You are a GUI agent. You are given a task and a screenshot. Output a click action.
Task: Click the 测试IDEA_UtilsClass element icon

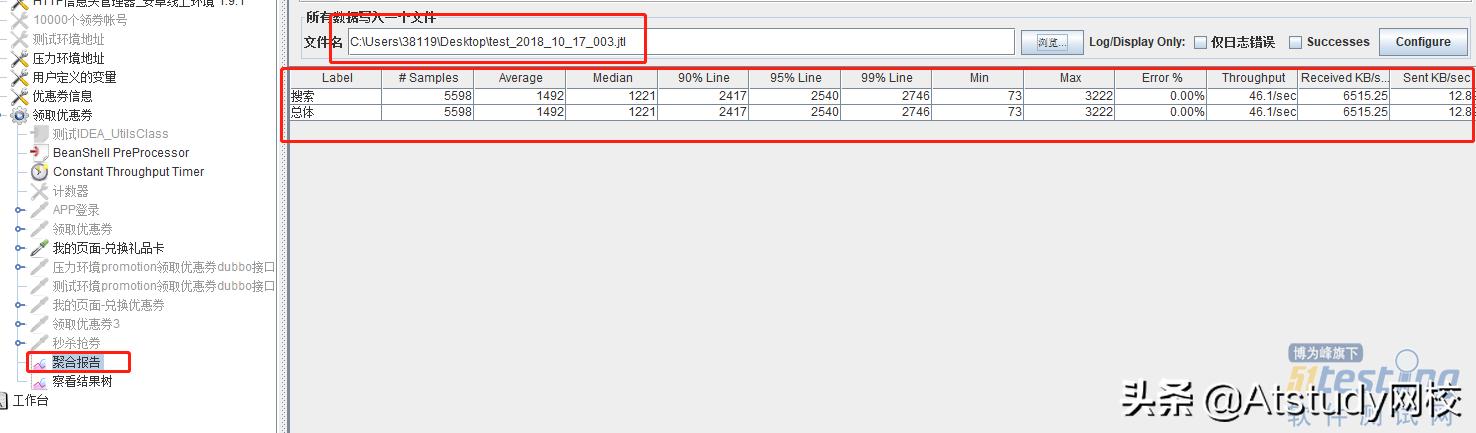coord(39,134)
